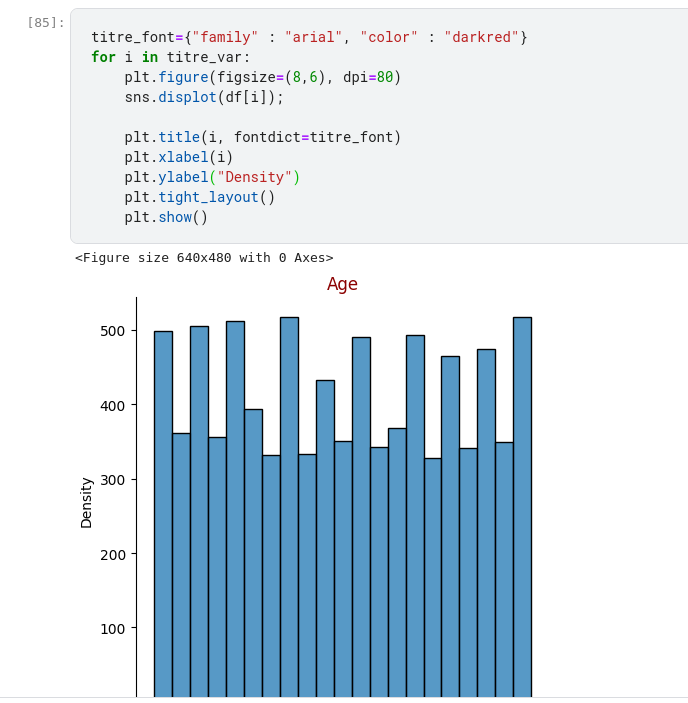This screenshot has width=688, height=703.
Task: Click the Density y-axis label
Action: point(87,502)
